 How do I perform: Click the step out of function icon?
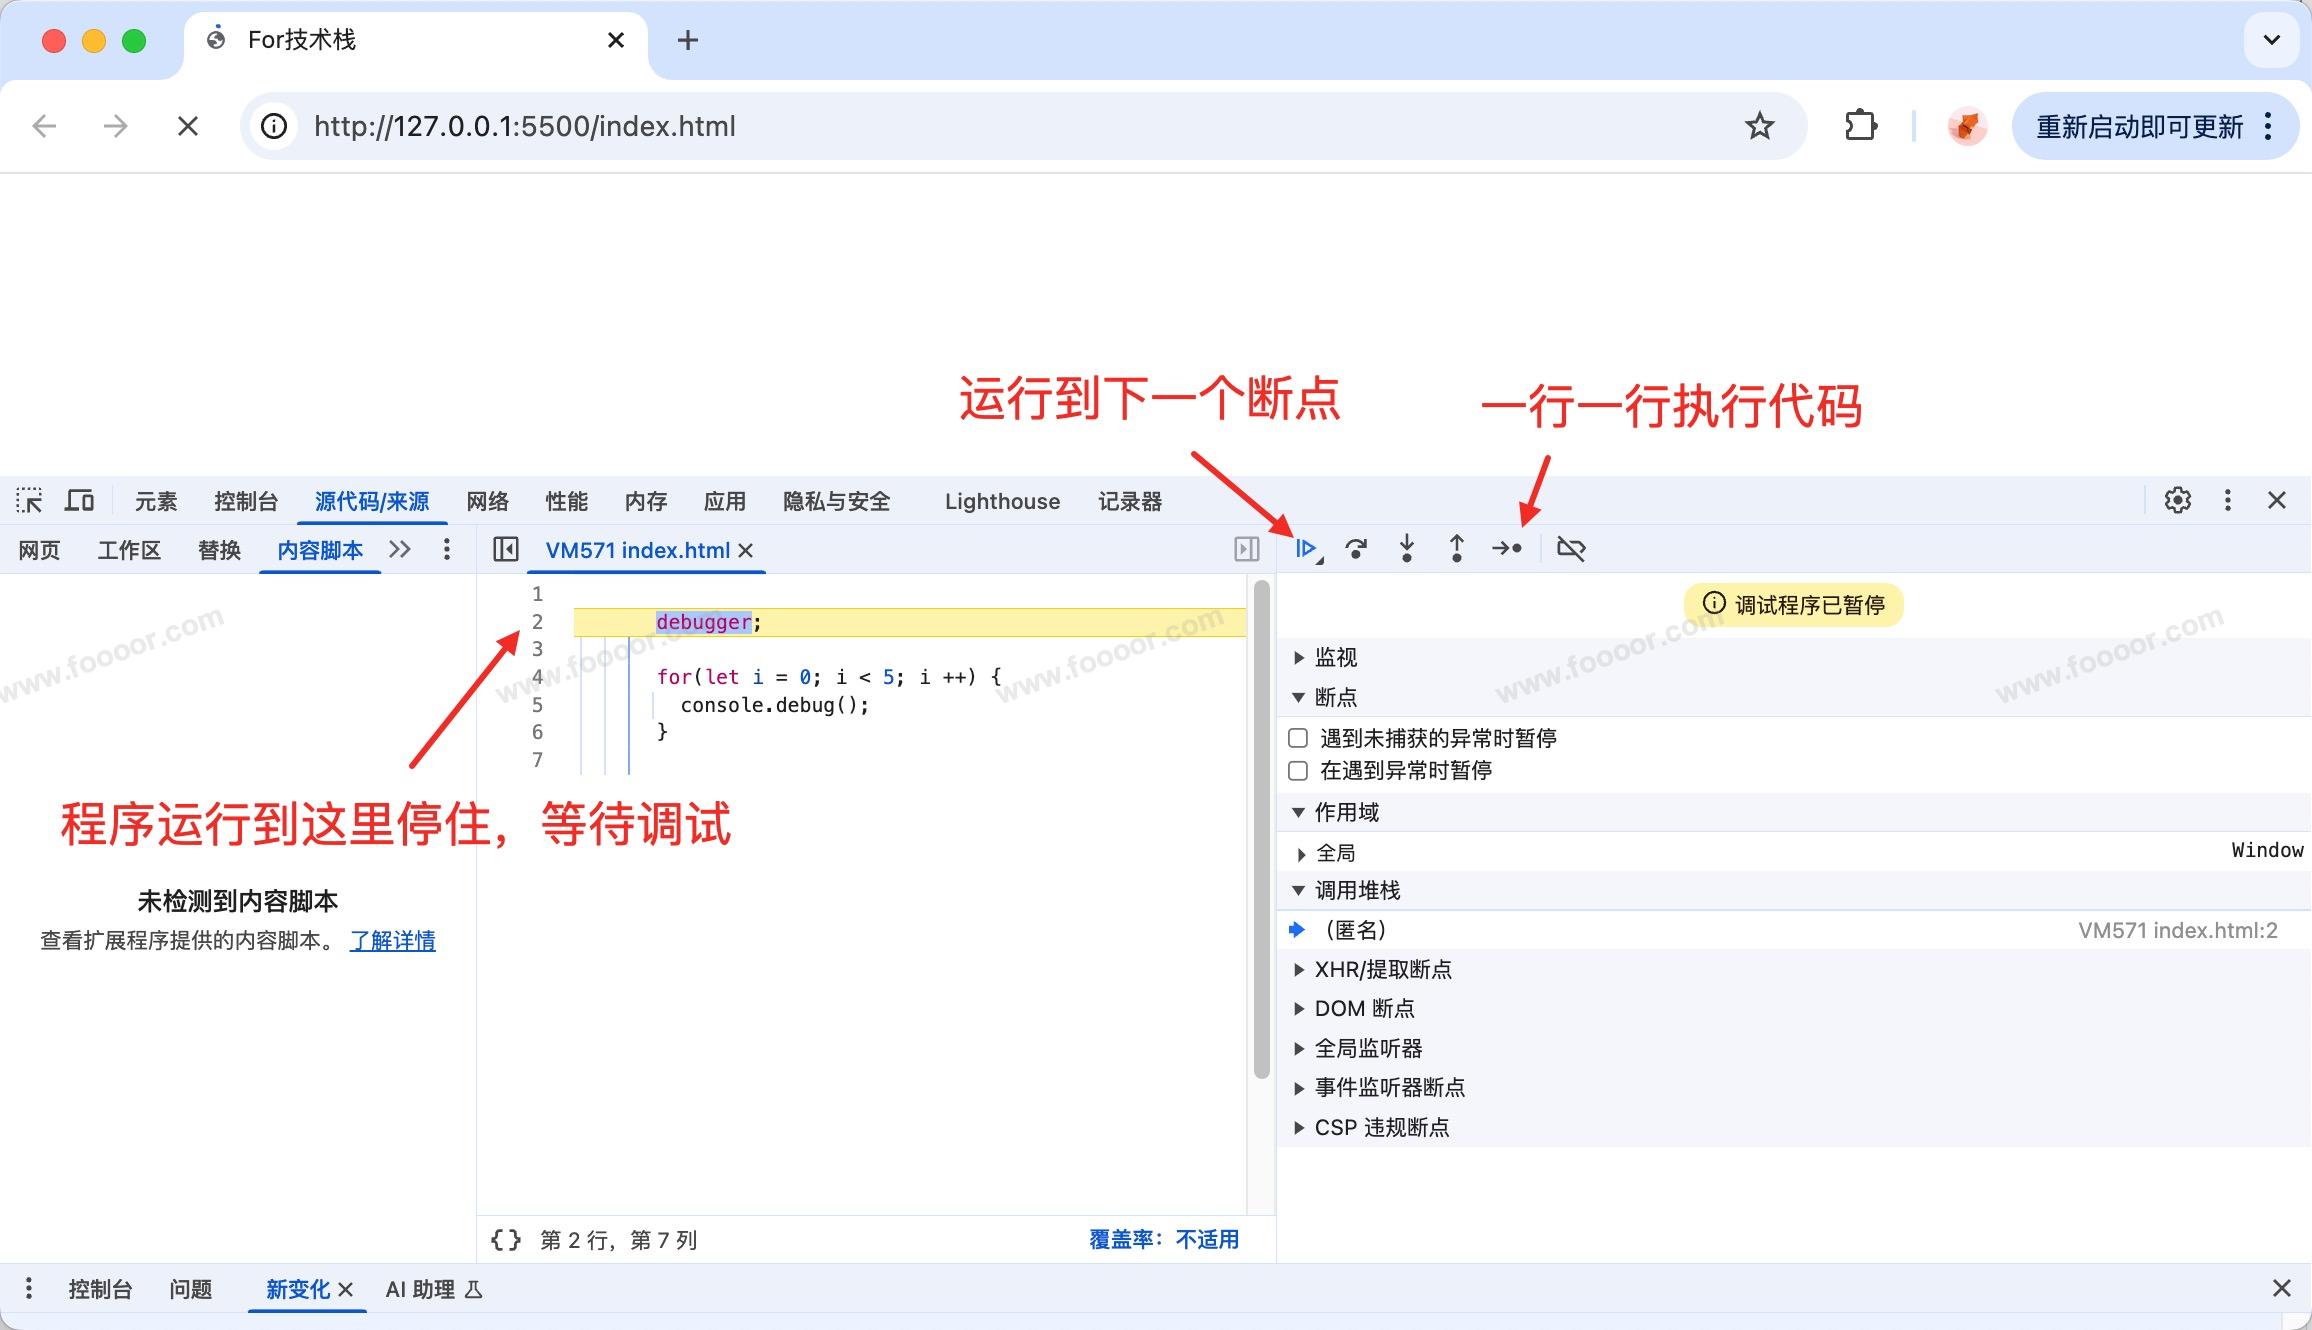click(1457, 548)
